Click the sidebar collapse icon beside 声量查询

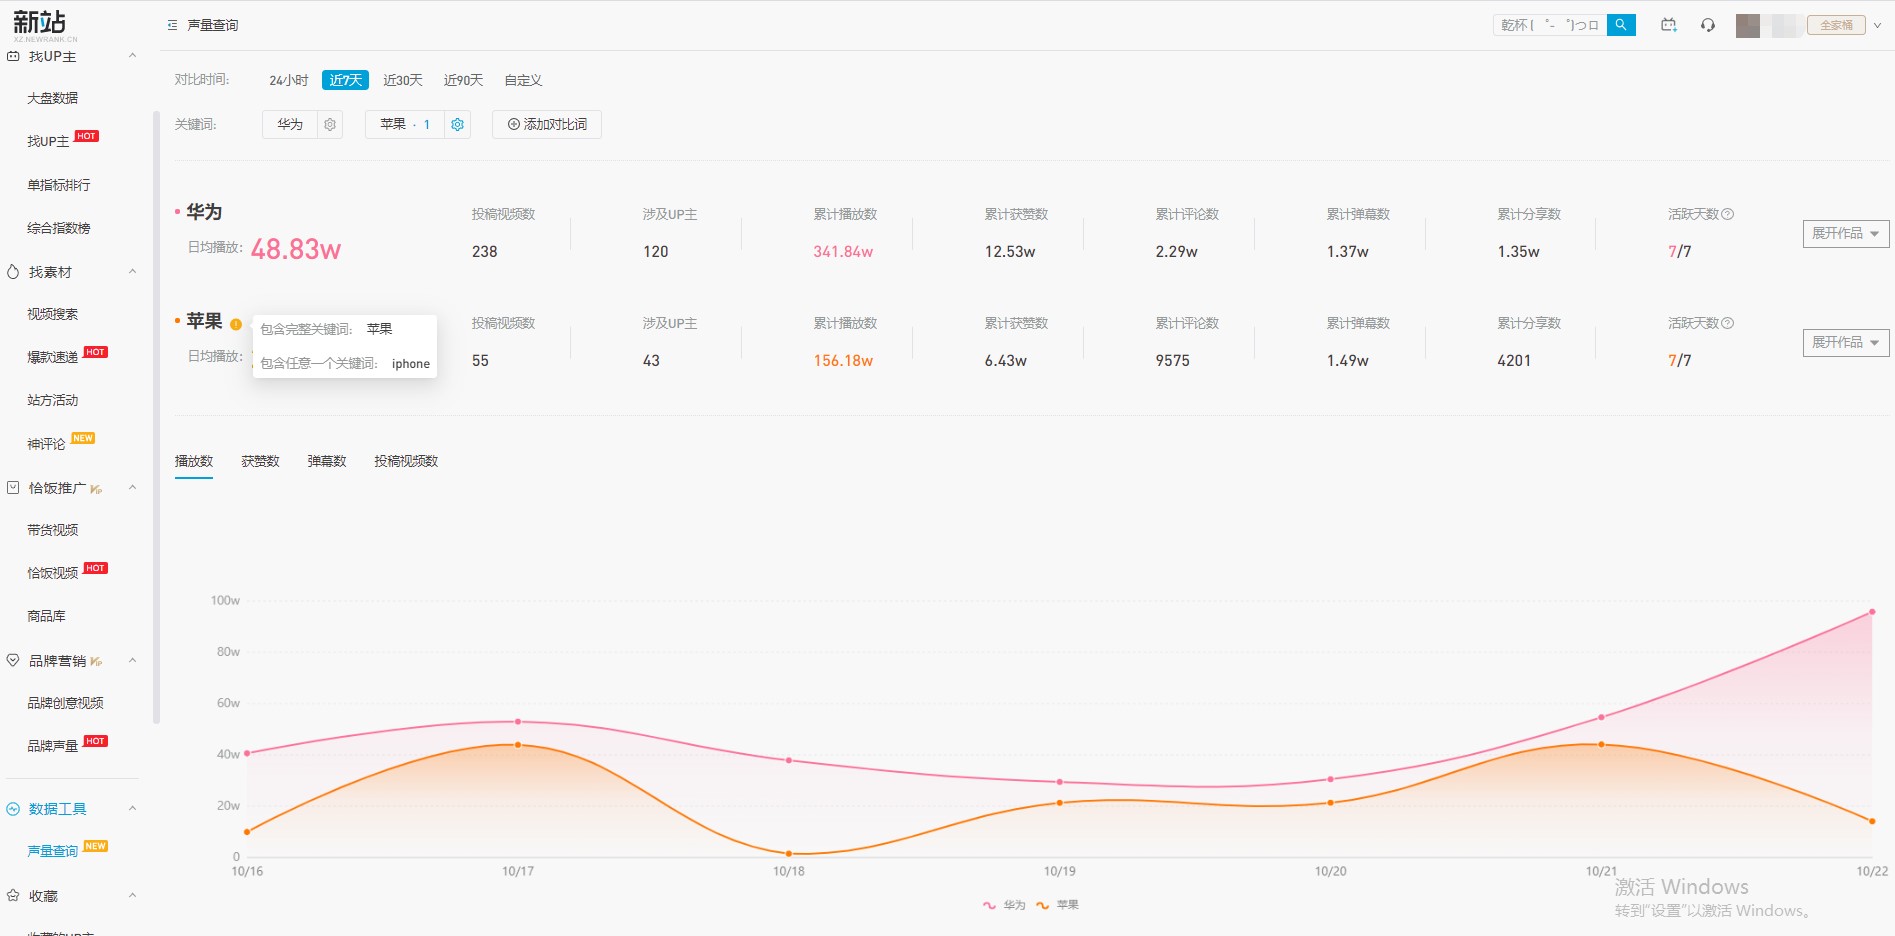(x=172, y=25)
